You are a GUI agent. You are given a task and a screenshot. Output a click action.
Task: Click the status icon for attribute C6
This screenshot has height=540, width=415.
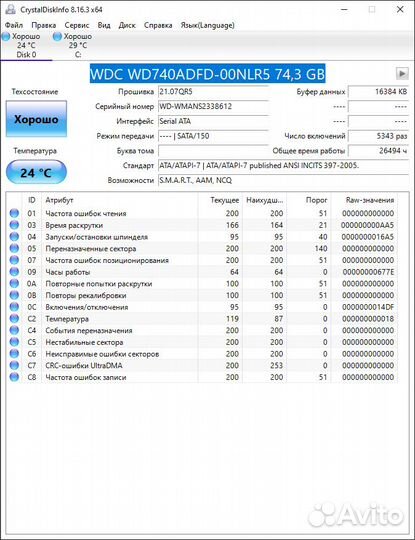[14, 354]
